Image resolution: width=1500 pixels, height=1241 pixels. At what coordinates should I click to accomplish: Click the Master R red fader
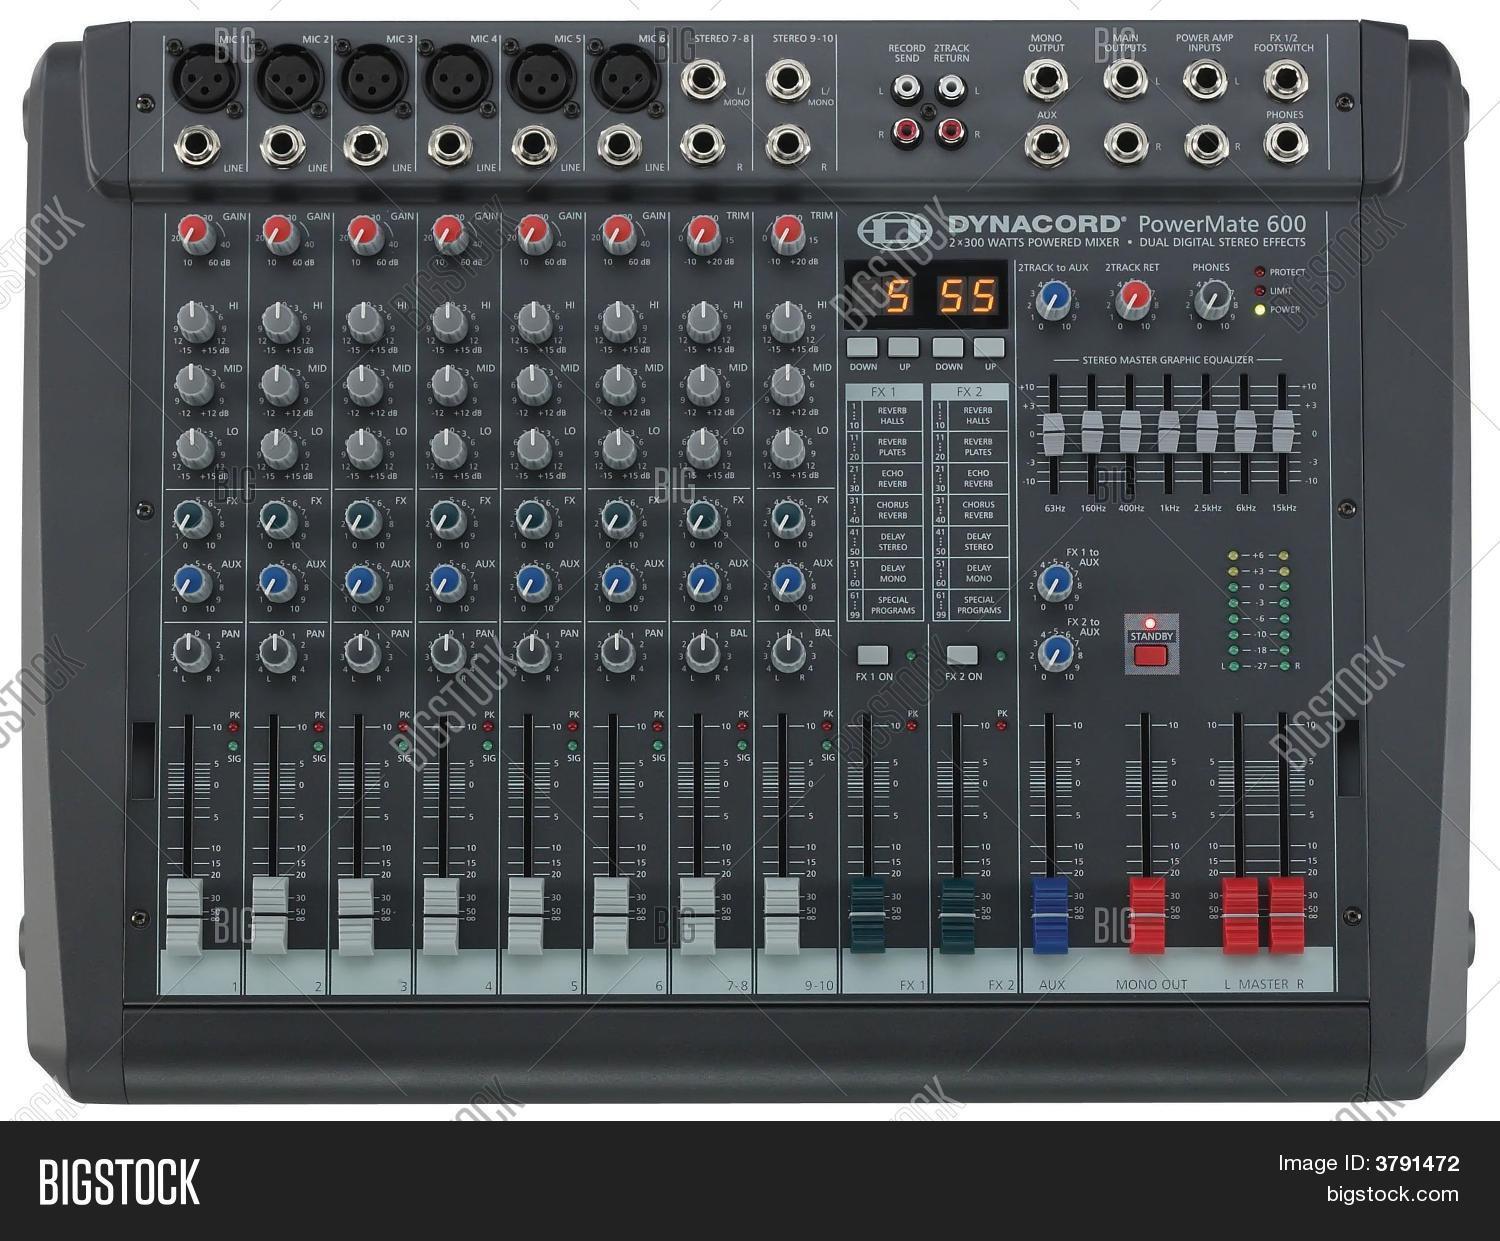1286,914
